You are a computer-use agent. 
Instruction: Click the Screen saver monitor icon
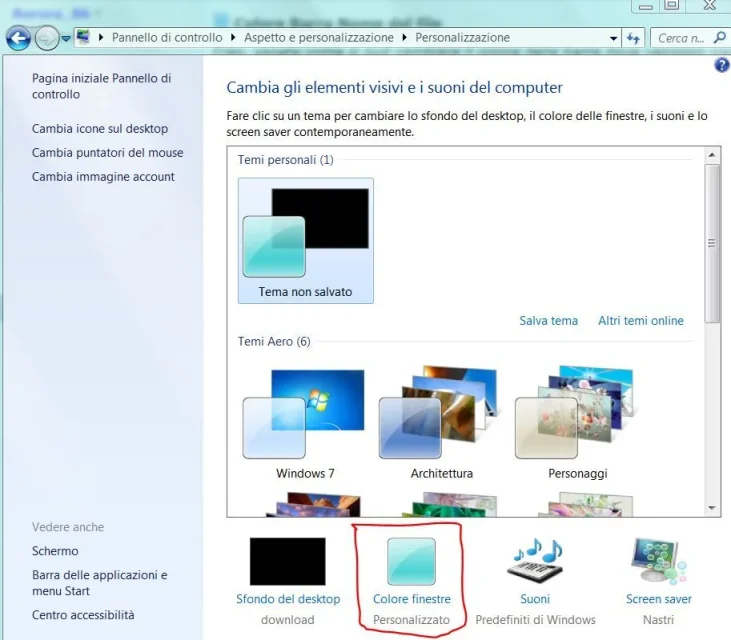click(x=659, y=561)
